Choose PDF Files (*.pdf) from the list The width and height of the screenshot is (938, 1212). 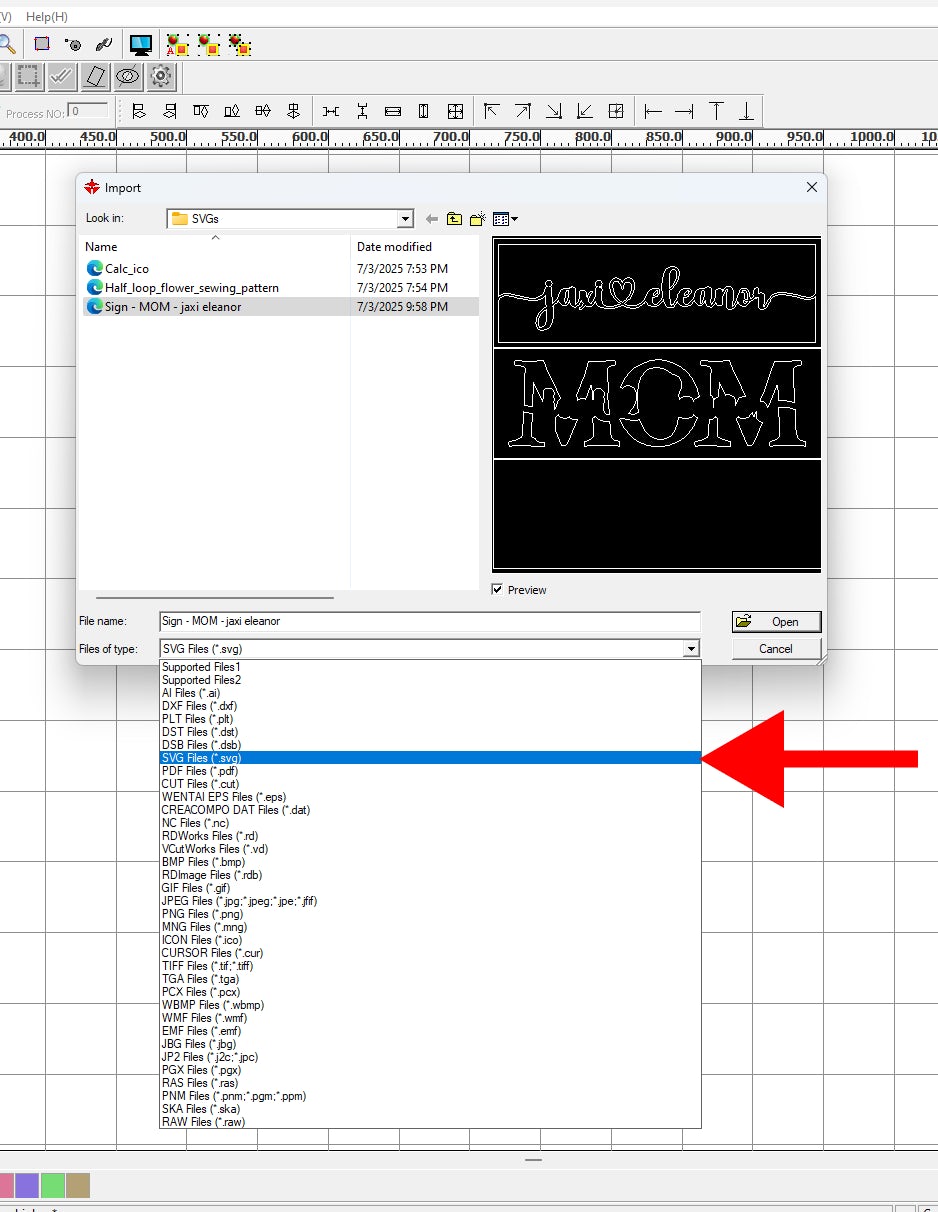click(x=430, y=771)
